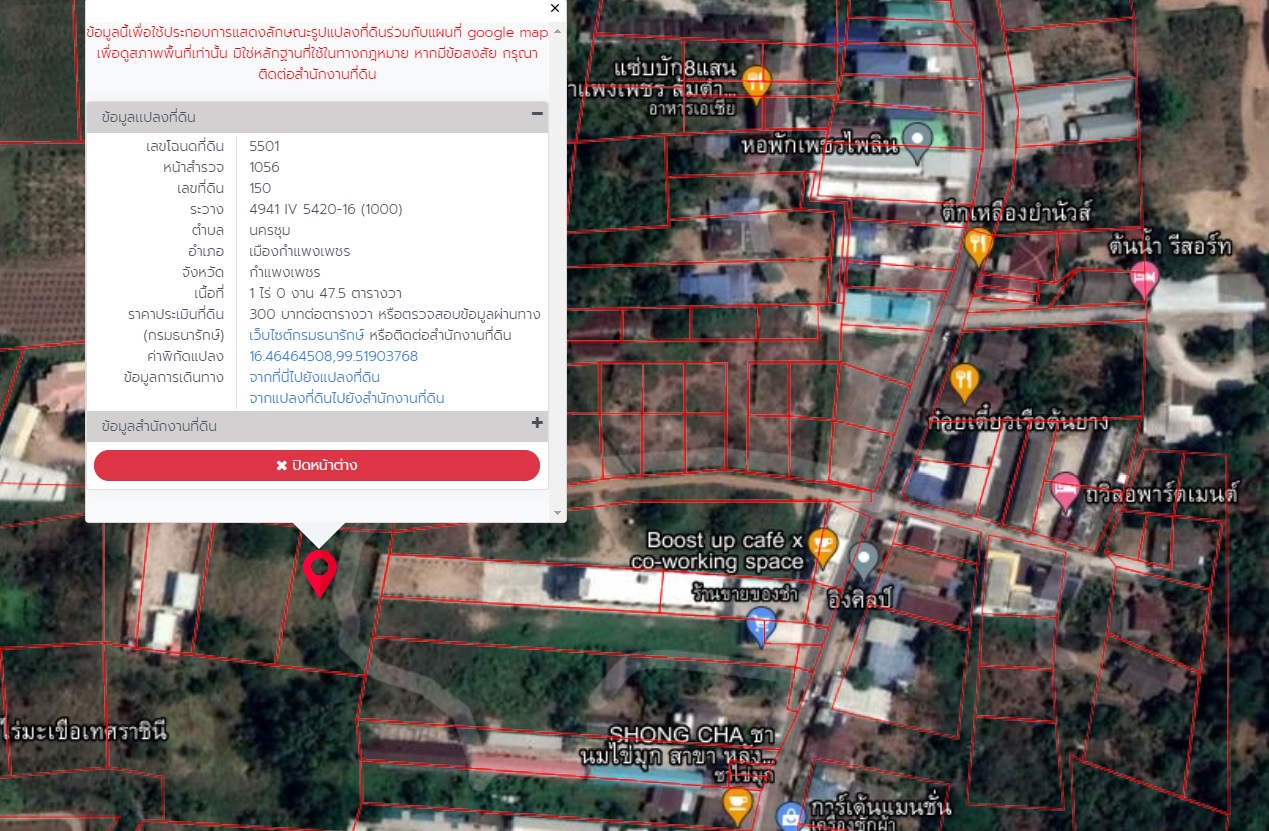Click the subdistrict value นครชุม
Viewport: 1269px width, 831px height.
(x=270, y=230)
